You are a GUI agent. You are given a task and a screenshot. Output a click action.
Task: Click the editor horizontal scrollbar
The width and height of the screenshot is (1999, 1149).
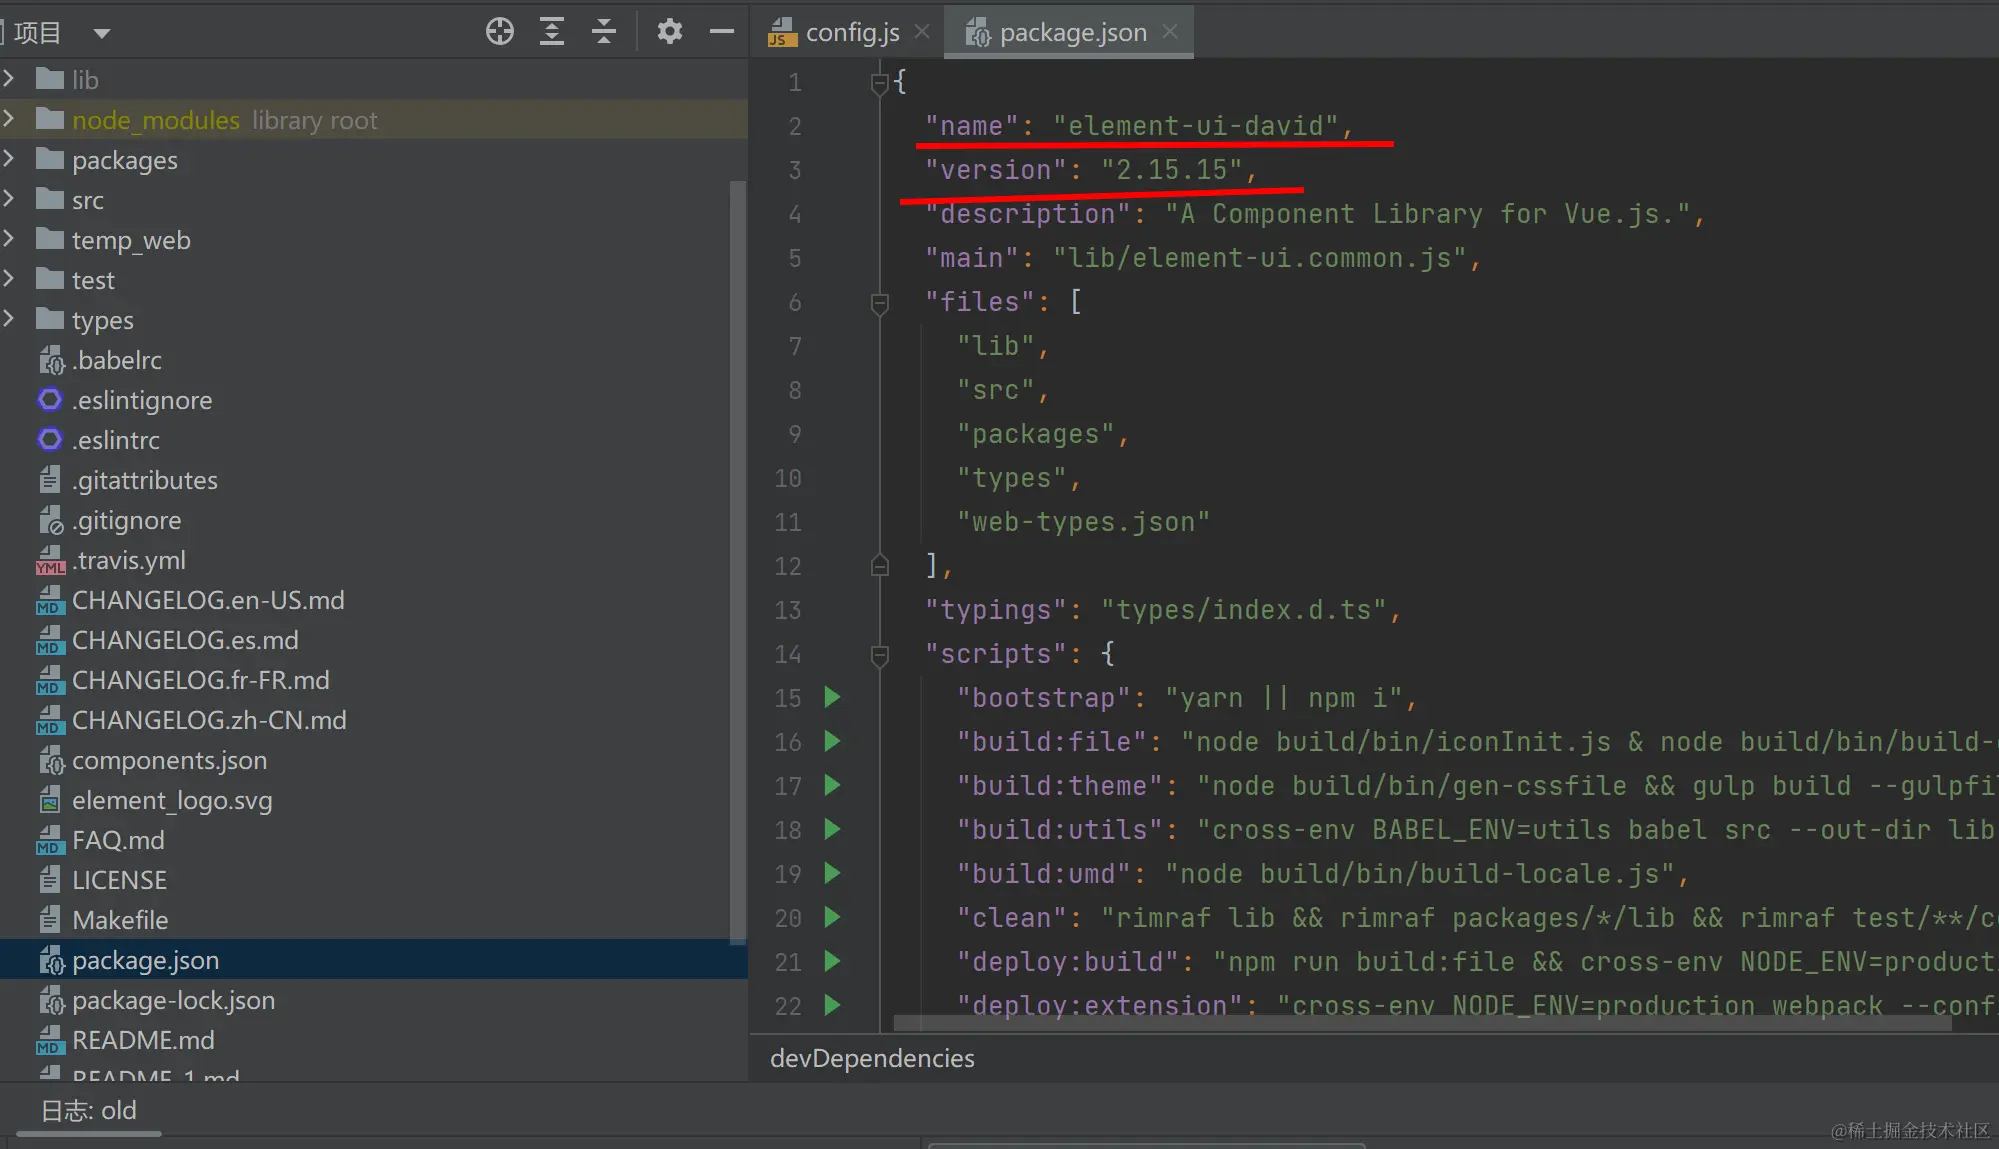pos(1420,1023)
